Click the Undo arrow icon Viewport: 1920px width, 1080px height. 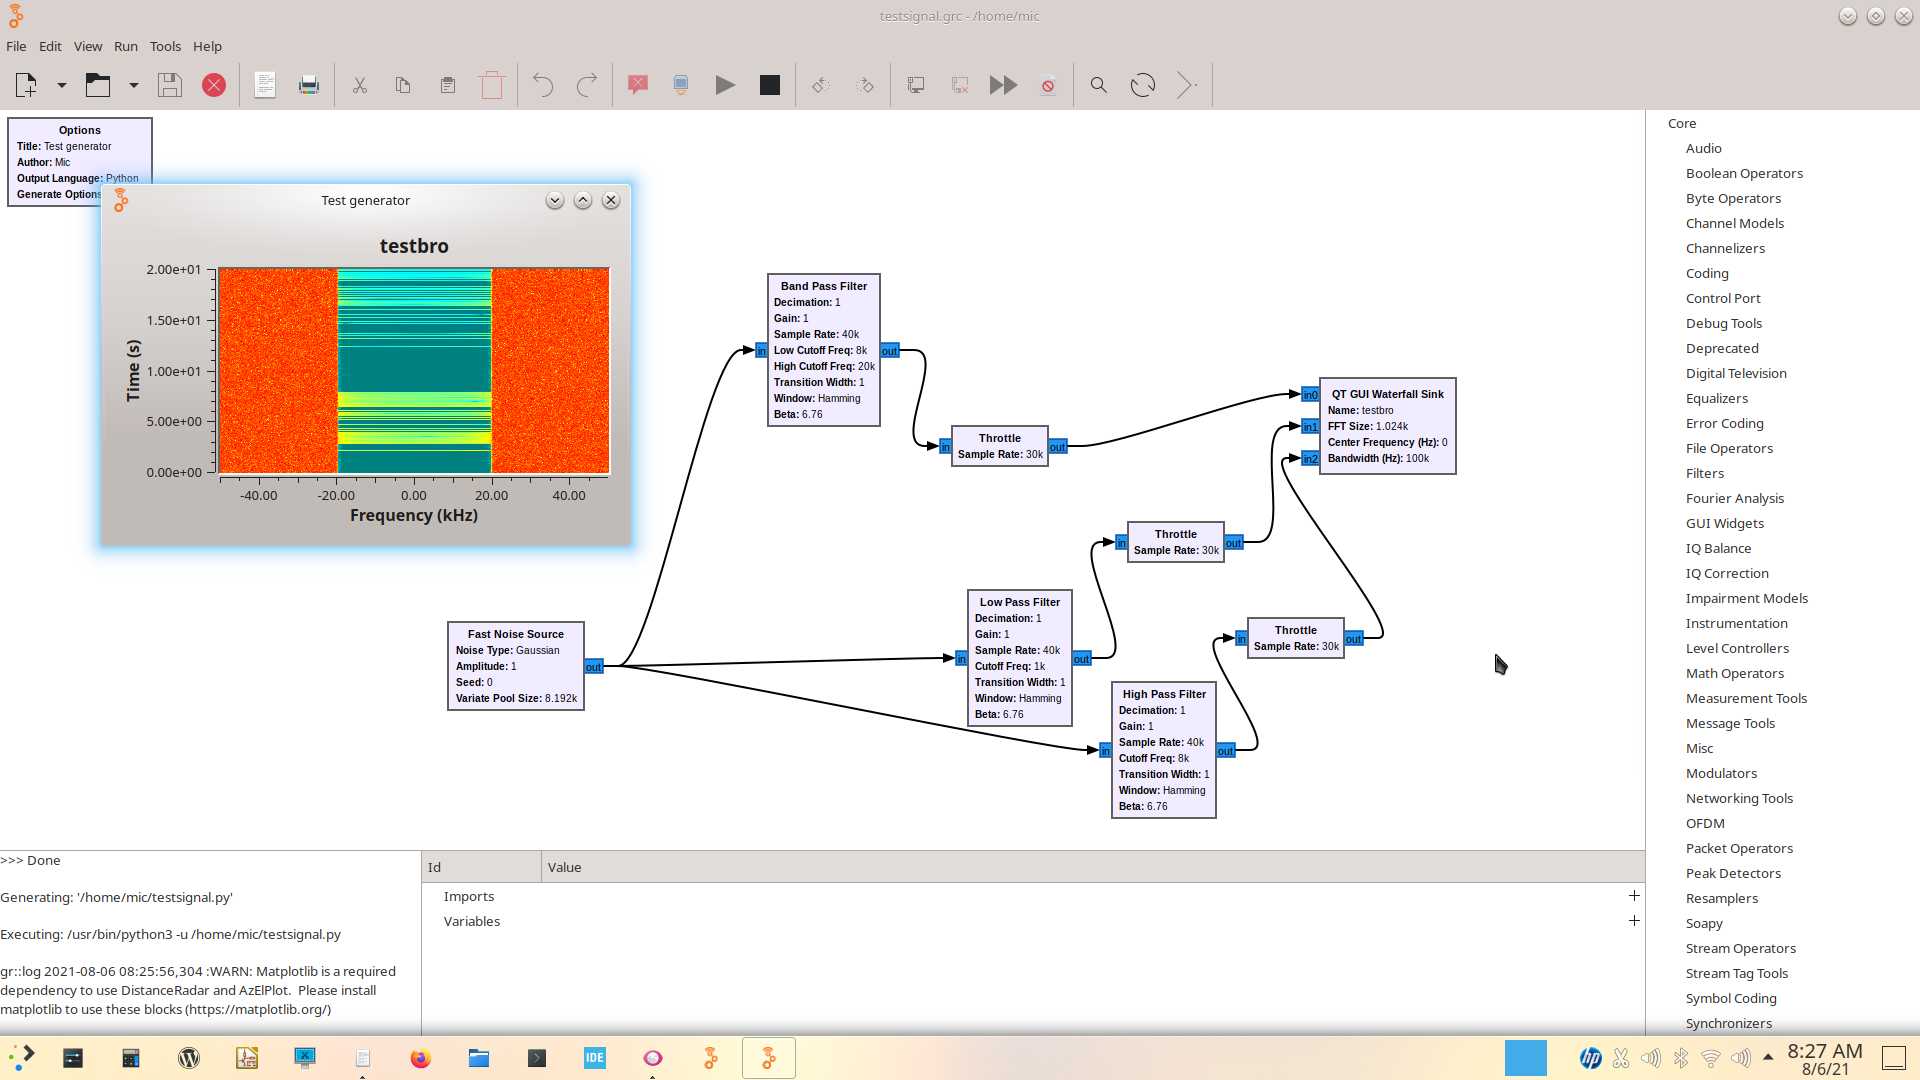click(543, 85)
